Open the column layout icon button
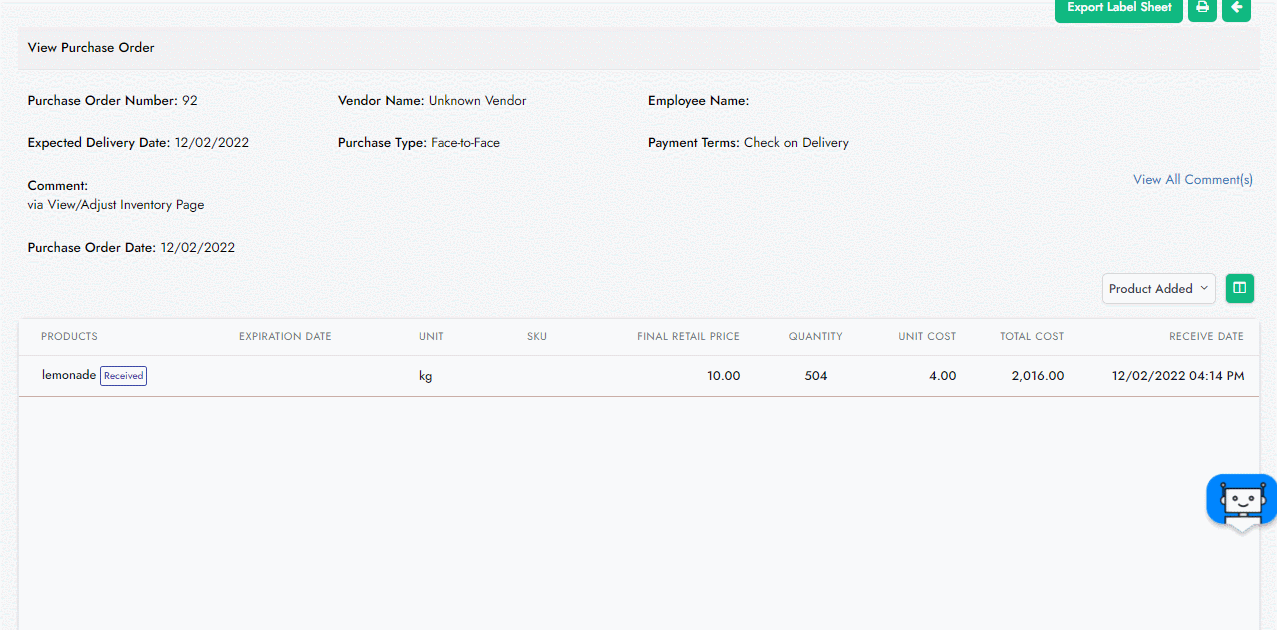The width and height of the screenshot is (1277, 630). click(x=1239, y=288)
